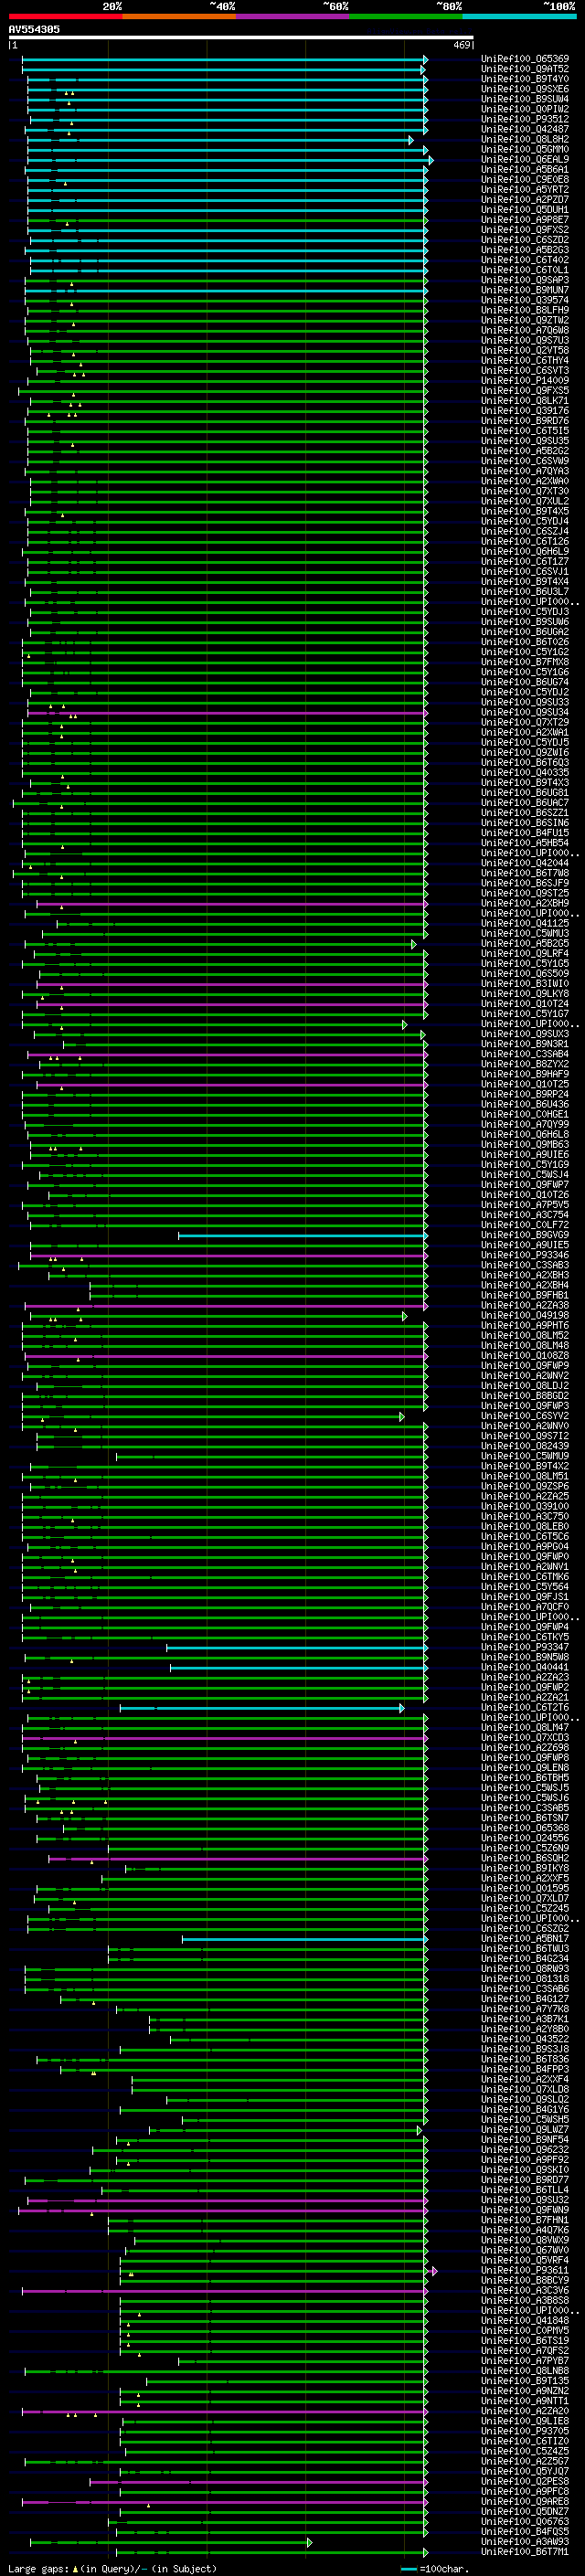Open hit UniRef100_O65369
Viewport: 585px width, 2576px height.
point(525,59)
